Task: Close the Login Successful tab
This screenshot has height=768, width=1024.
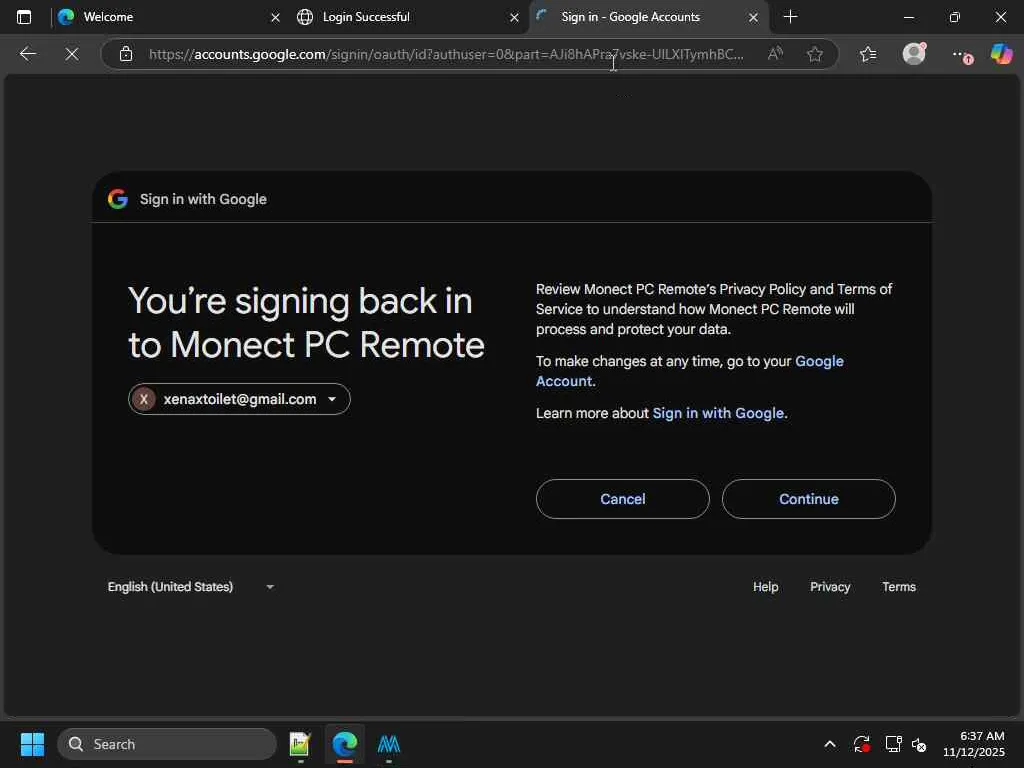Action: coord(514,18)
